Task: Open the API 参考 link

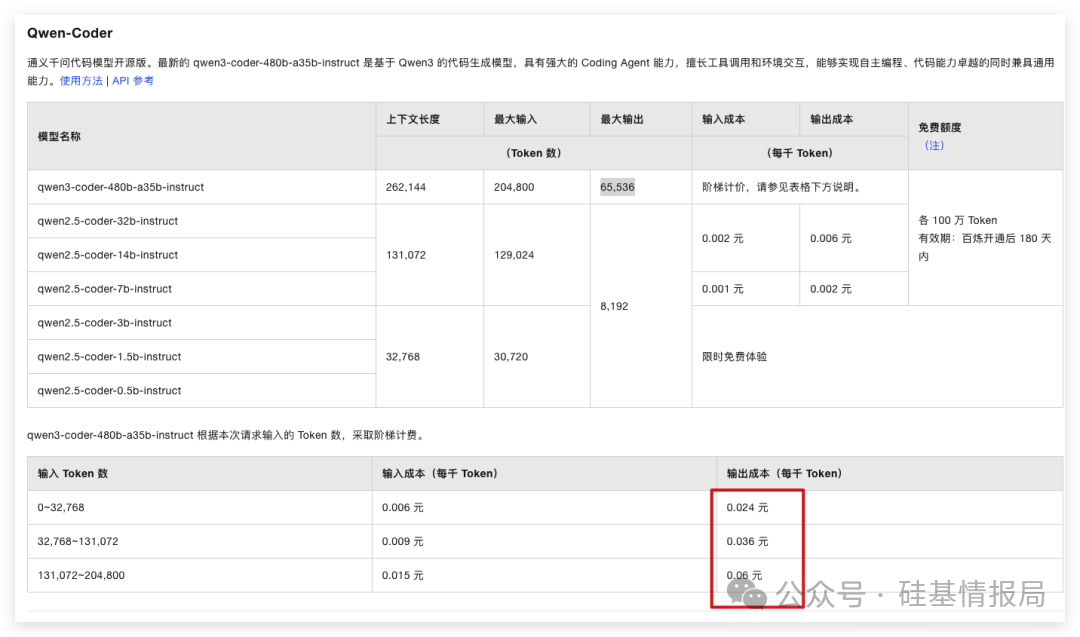Action: tap(133, 81)
